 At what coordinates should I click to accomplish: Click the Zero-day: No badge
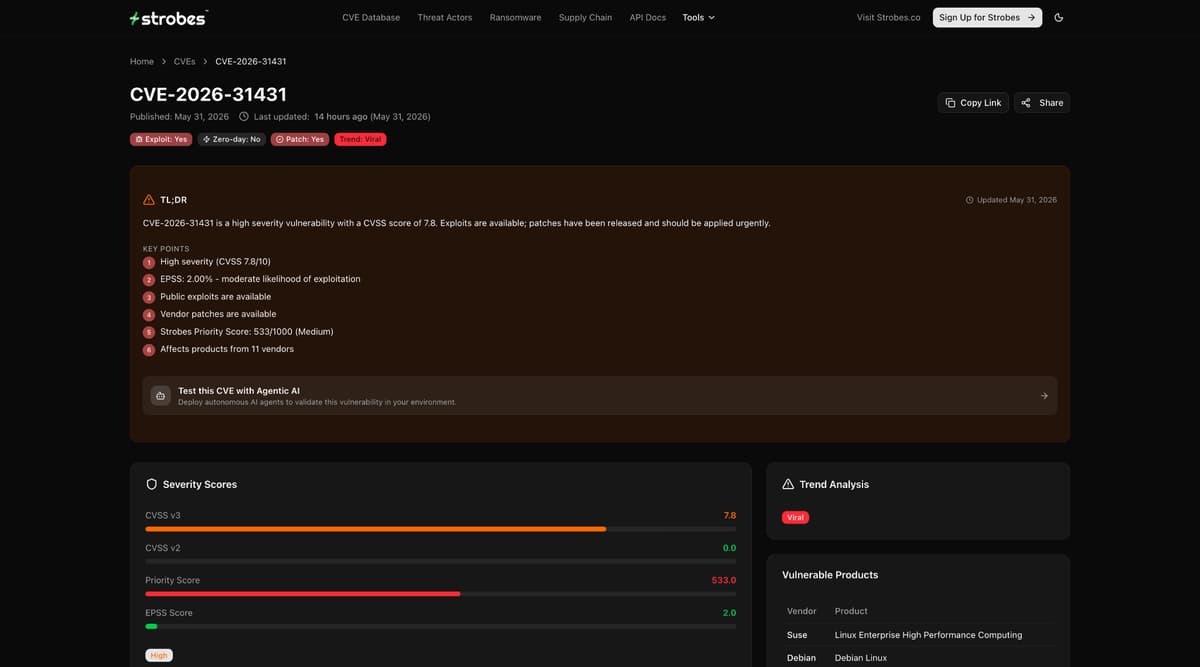pos(231,139)
